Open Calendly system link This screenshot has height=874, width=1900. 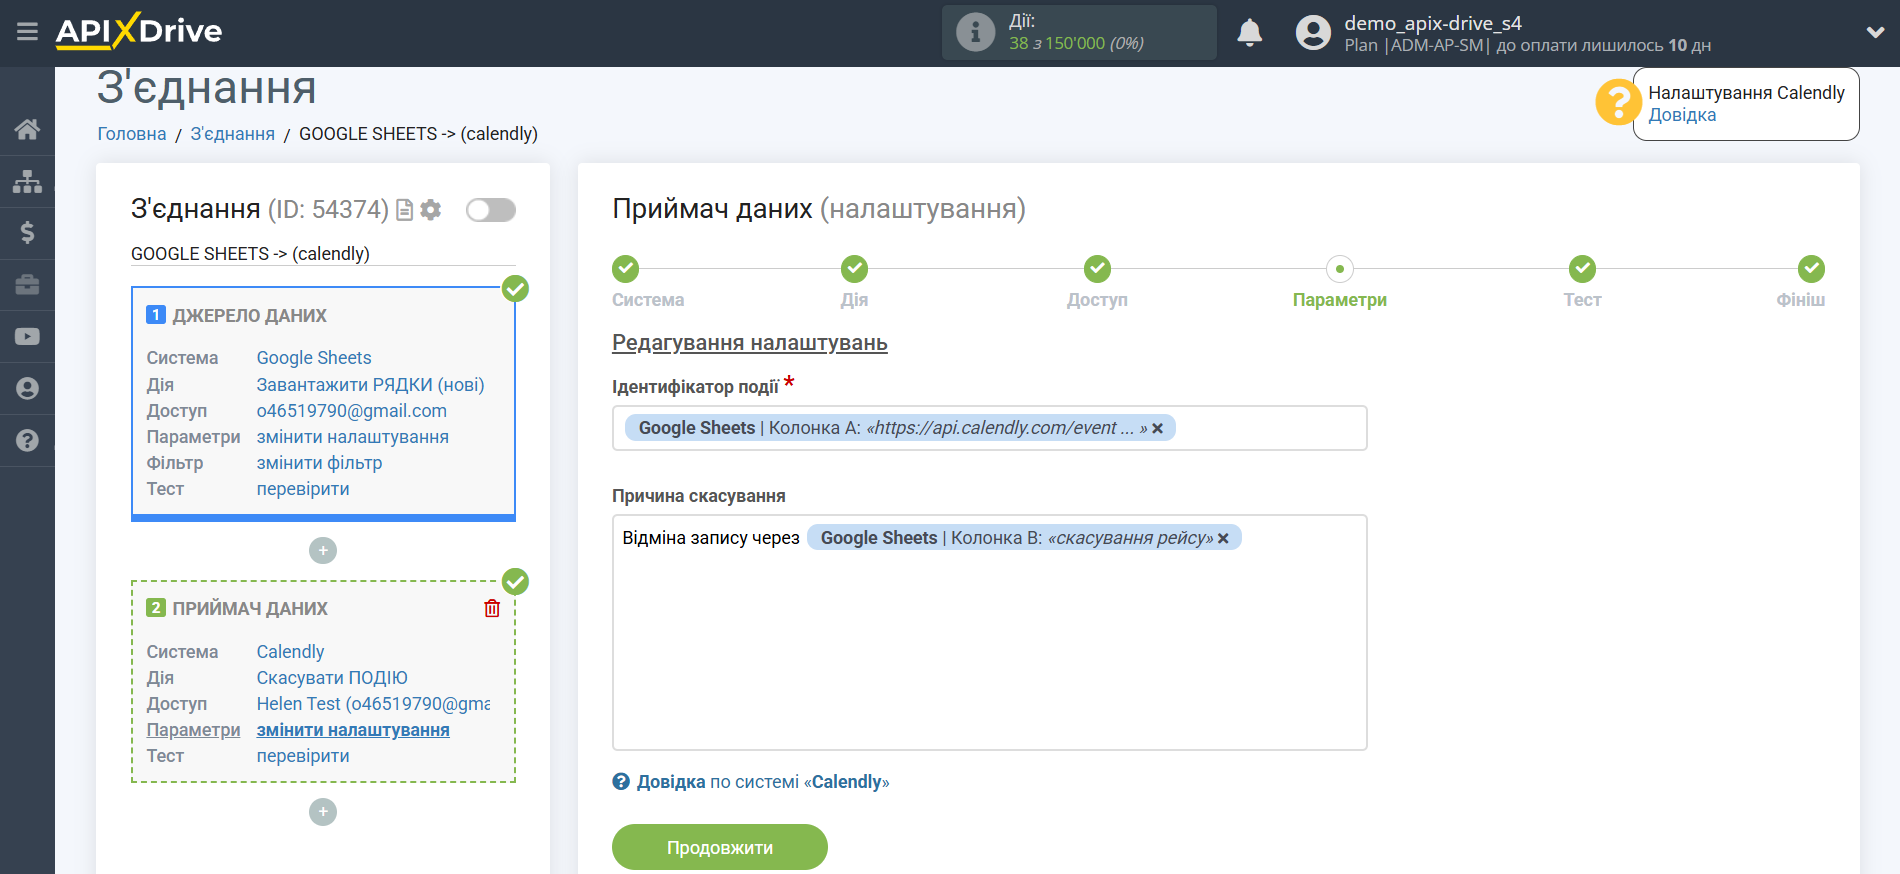tap(290, 652)
